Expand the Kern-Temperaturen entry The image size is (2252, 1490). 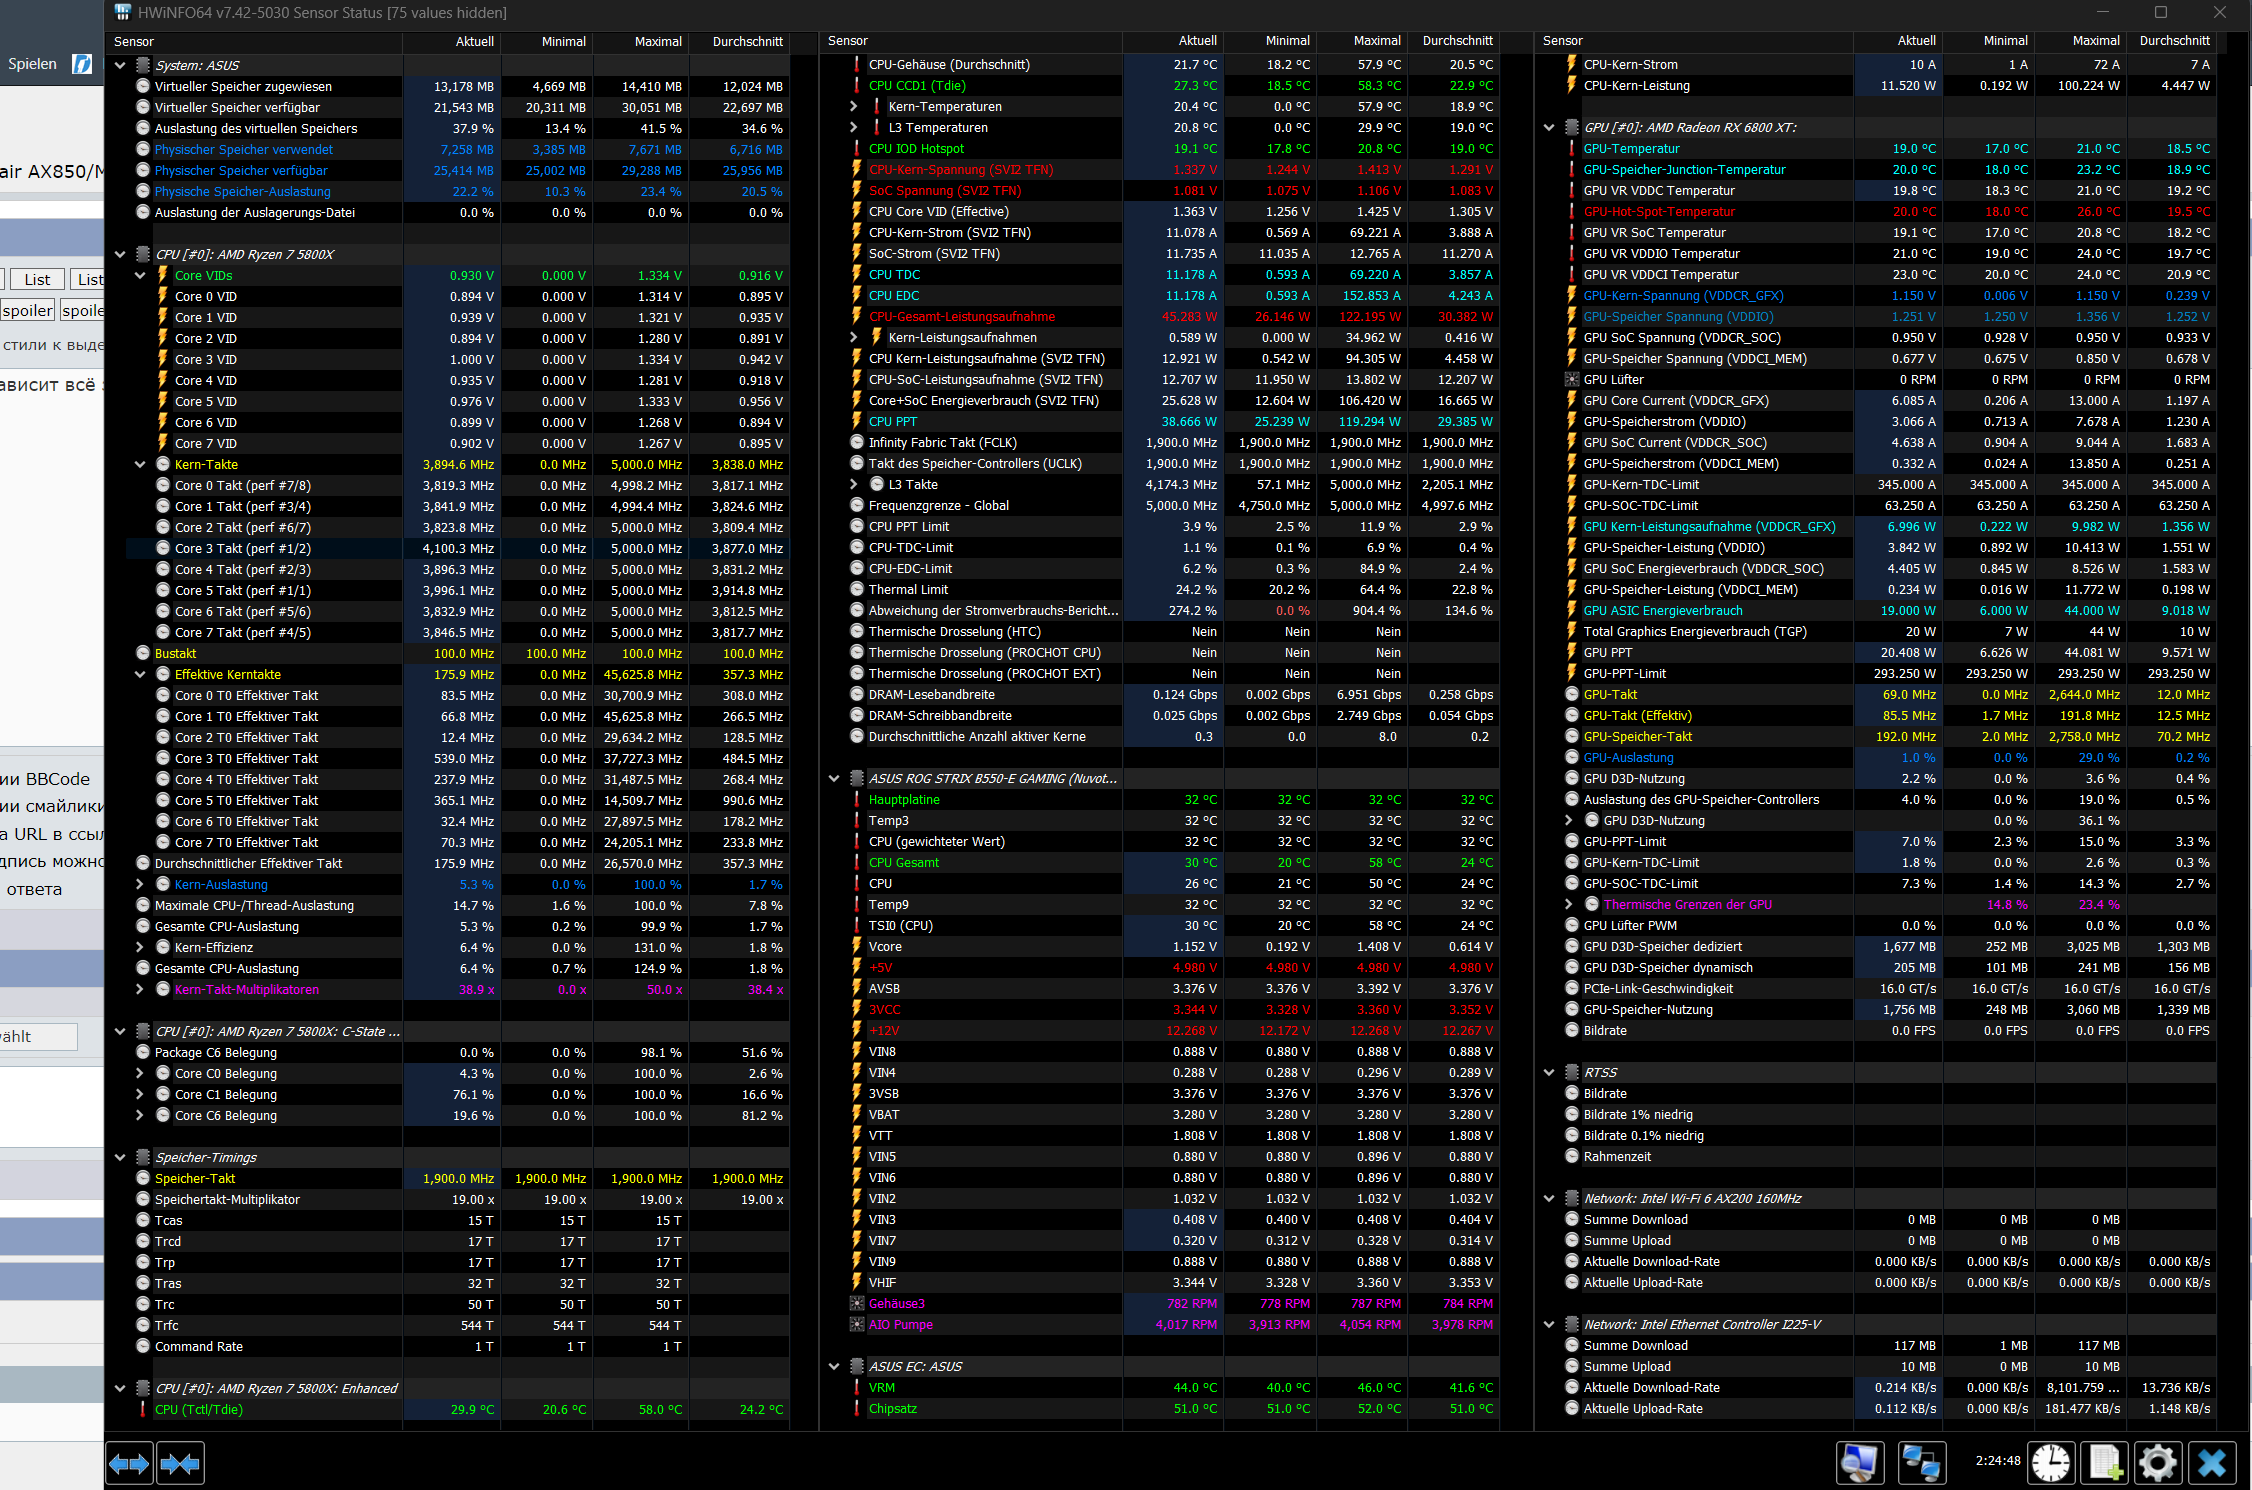pos(854,107)
